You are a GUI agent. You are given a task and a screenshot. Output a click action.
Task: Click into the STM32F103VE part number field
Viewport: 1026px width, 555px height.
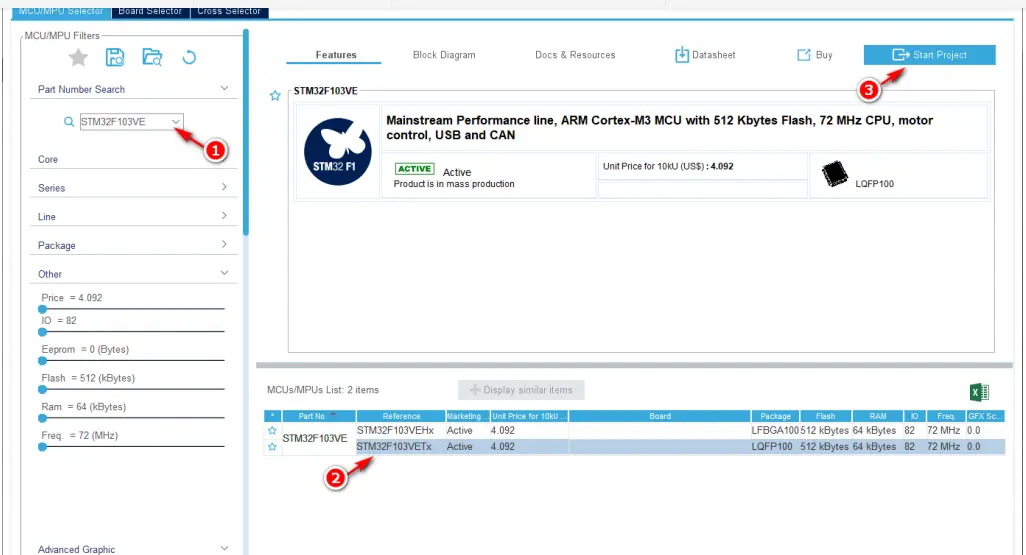(x=124, y=122)
